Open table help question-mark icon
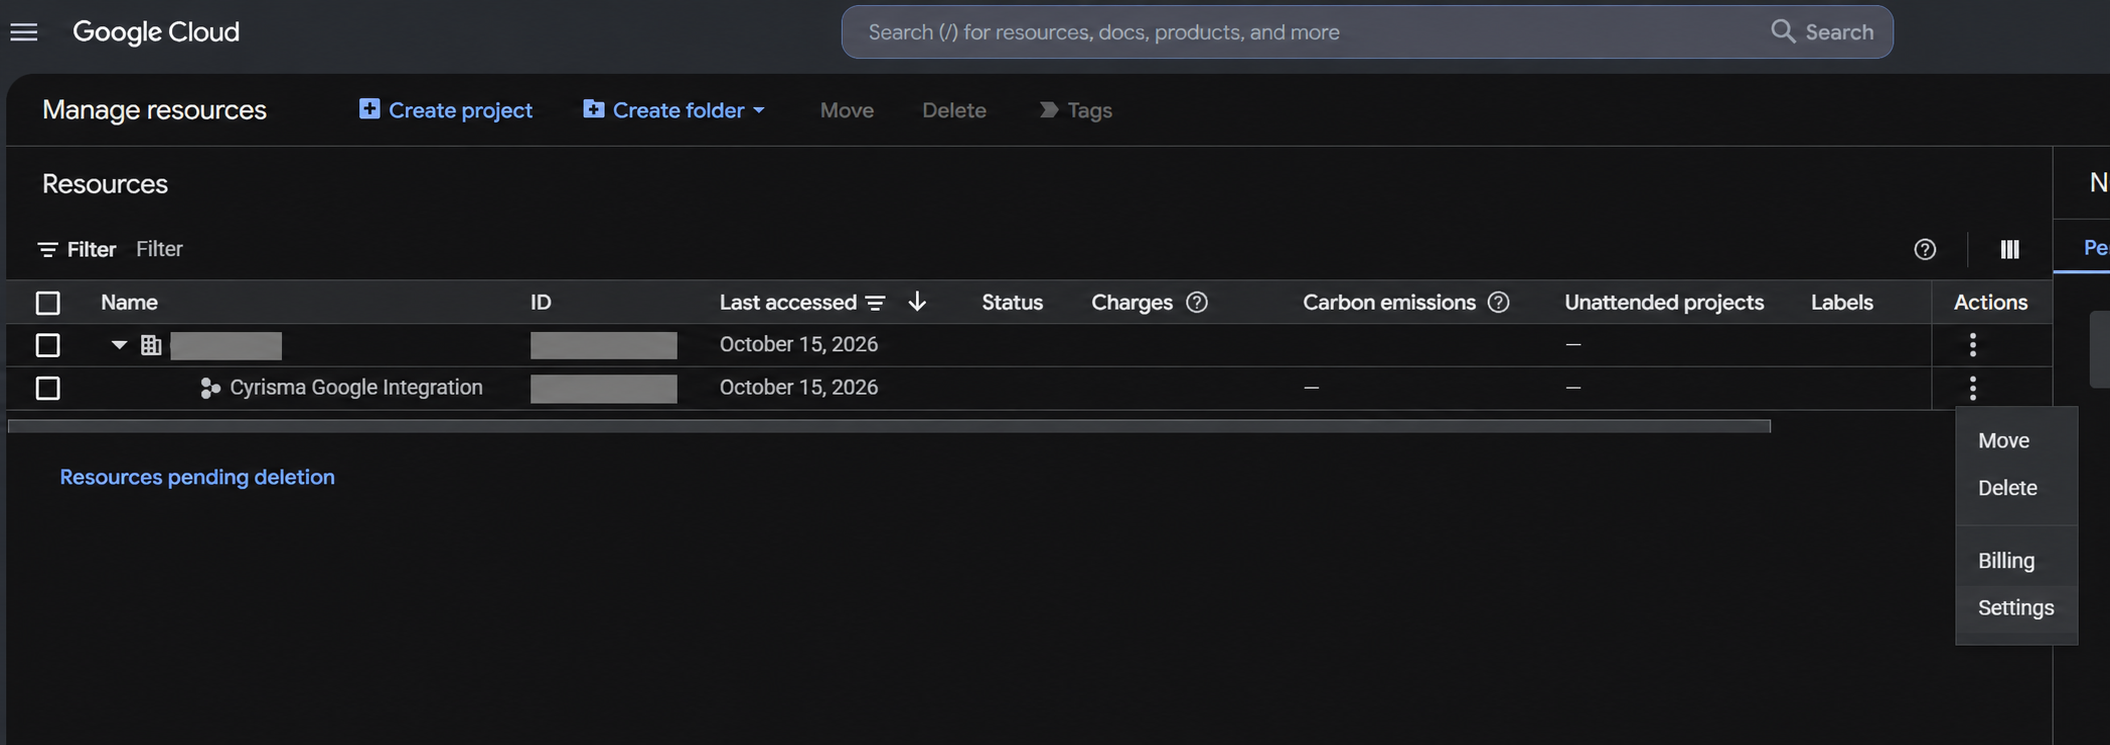This screenshot has height=745, width=2110. coord(1925,249)
